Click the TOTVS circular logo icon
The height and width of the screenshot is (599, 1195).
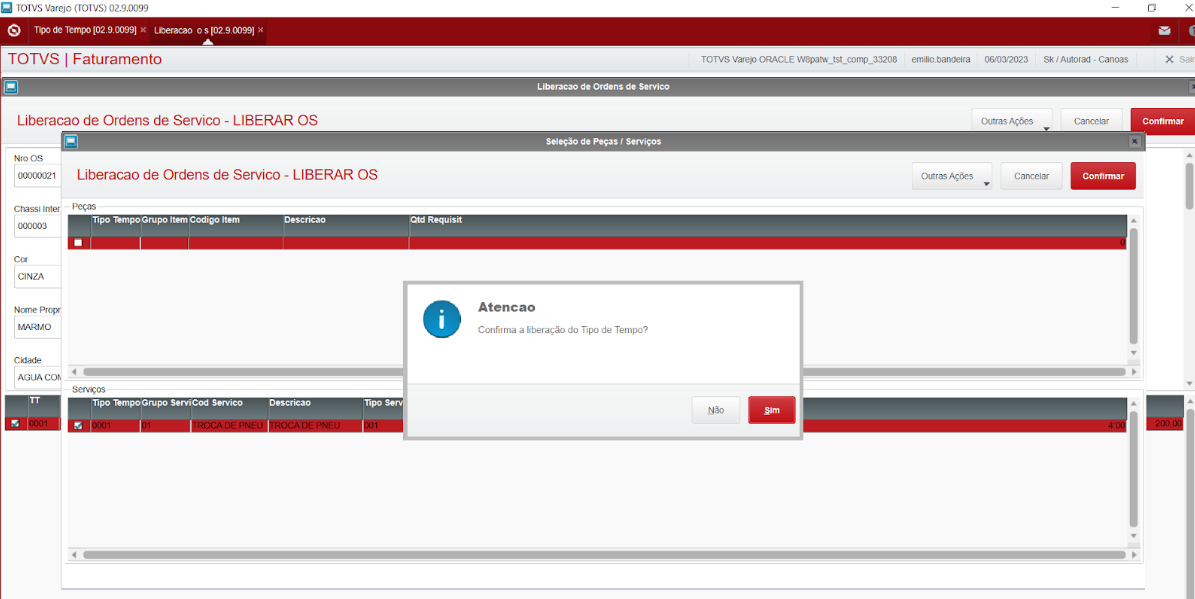click(x=13, y=31)
